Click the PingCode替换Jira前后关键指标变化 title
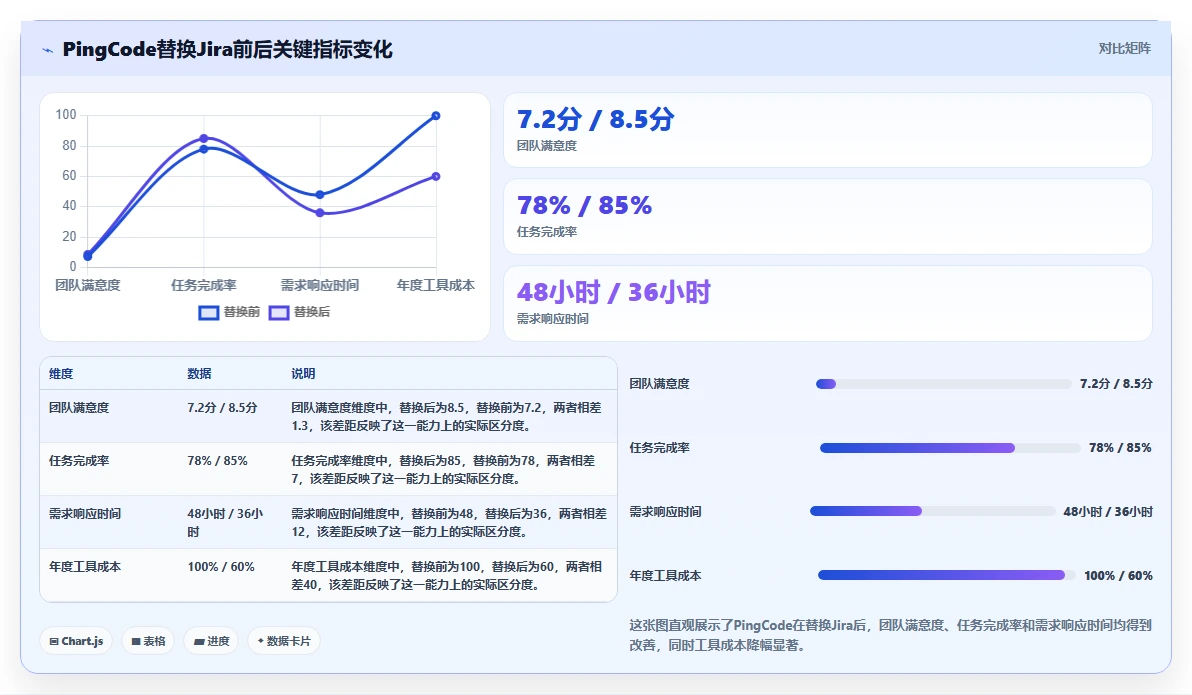Viewport: 1192px width, 695px height. pos(227,49)
